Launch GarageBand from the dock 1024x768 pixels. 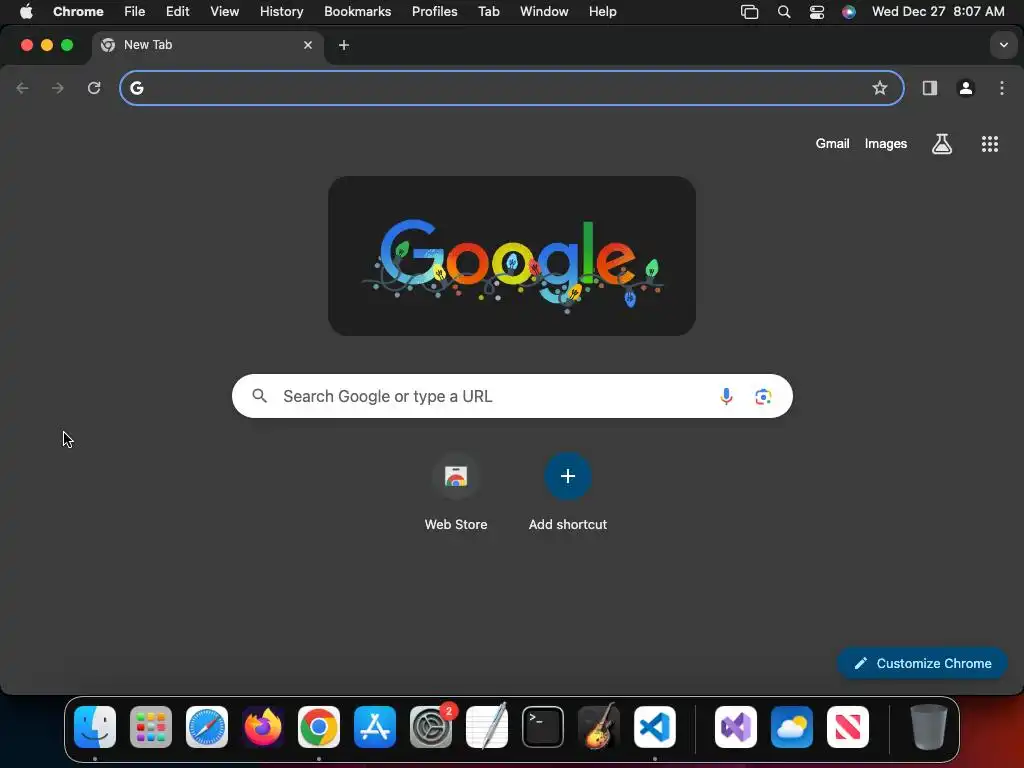[x=599, y=726]
